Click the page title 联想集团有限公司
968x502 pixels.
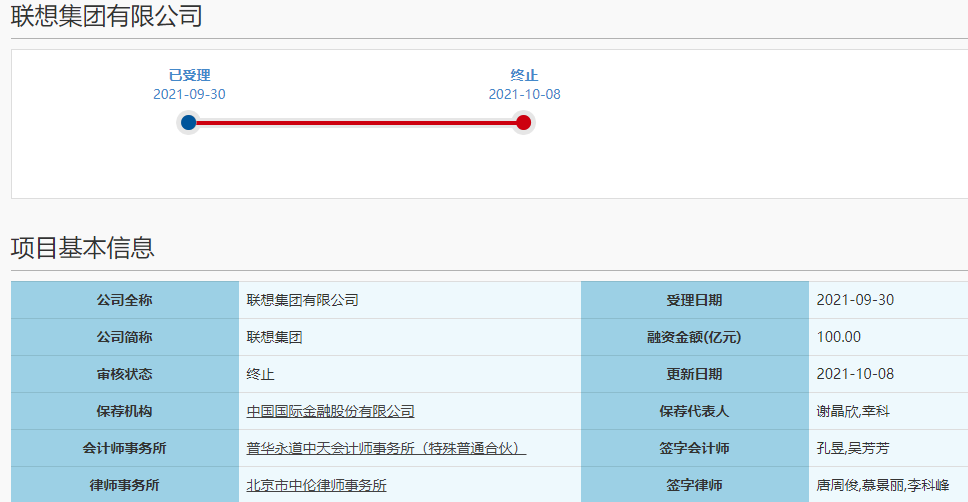[x=107, y=15]
